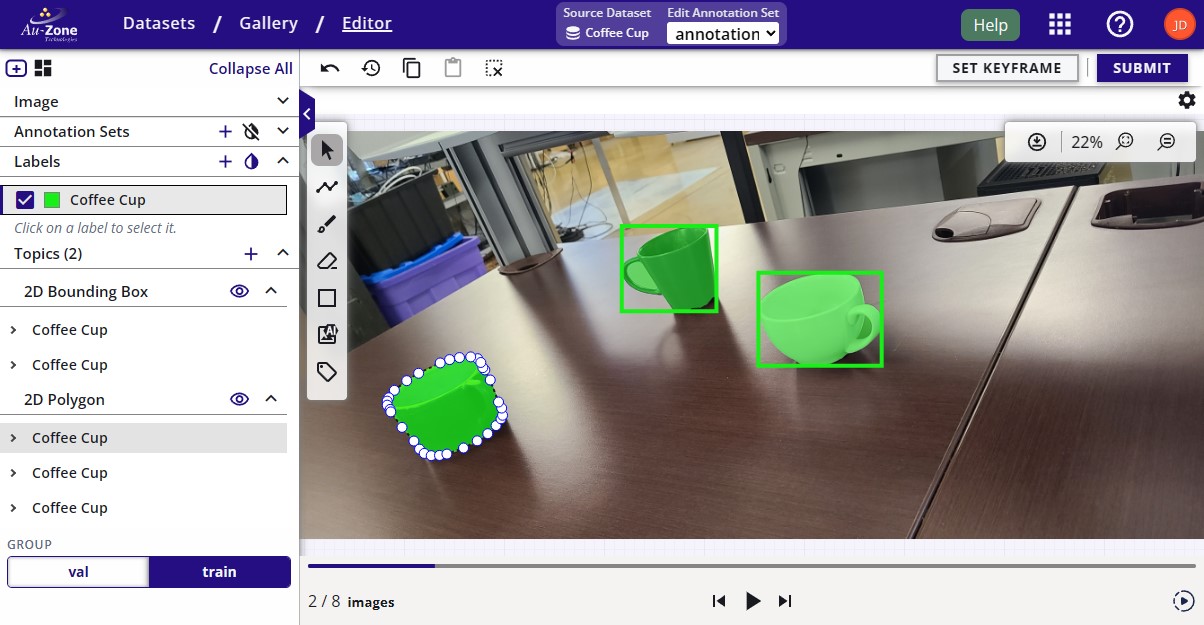Screen dimensions: 1204x625
Task: Assign image to train group
Action: pyautogui.click(x=219, y=572)
